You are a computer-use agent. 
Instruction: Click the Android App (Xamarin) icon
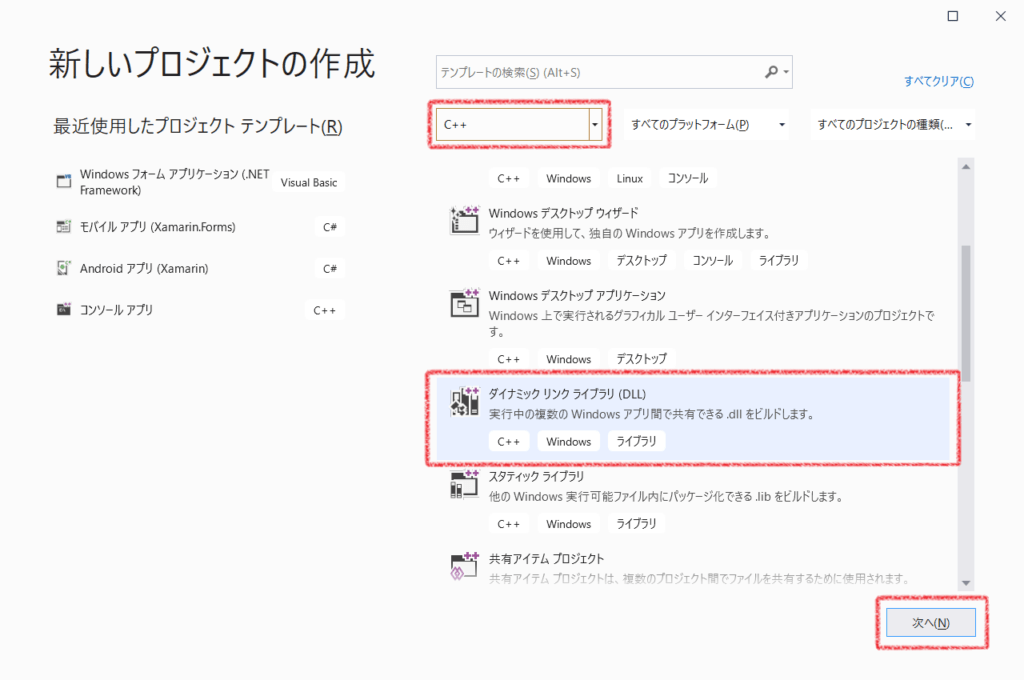point(63,268)
